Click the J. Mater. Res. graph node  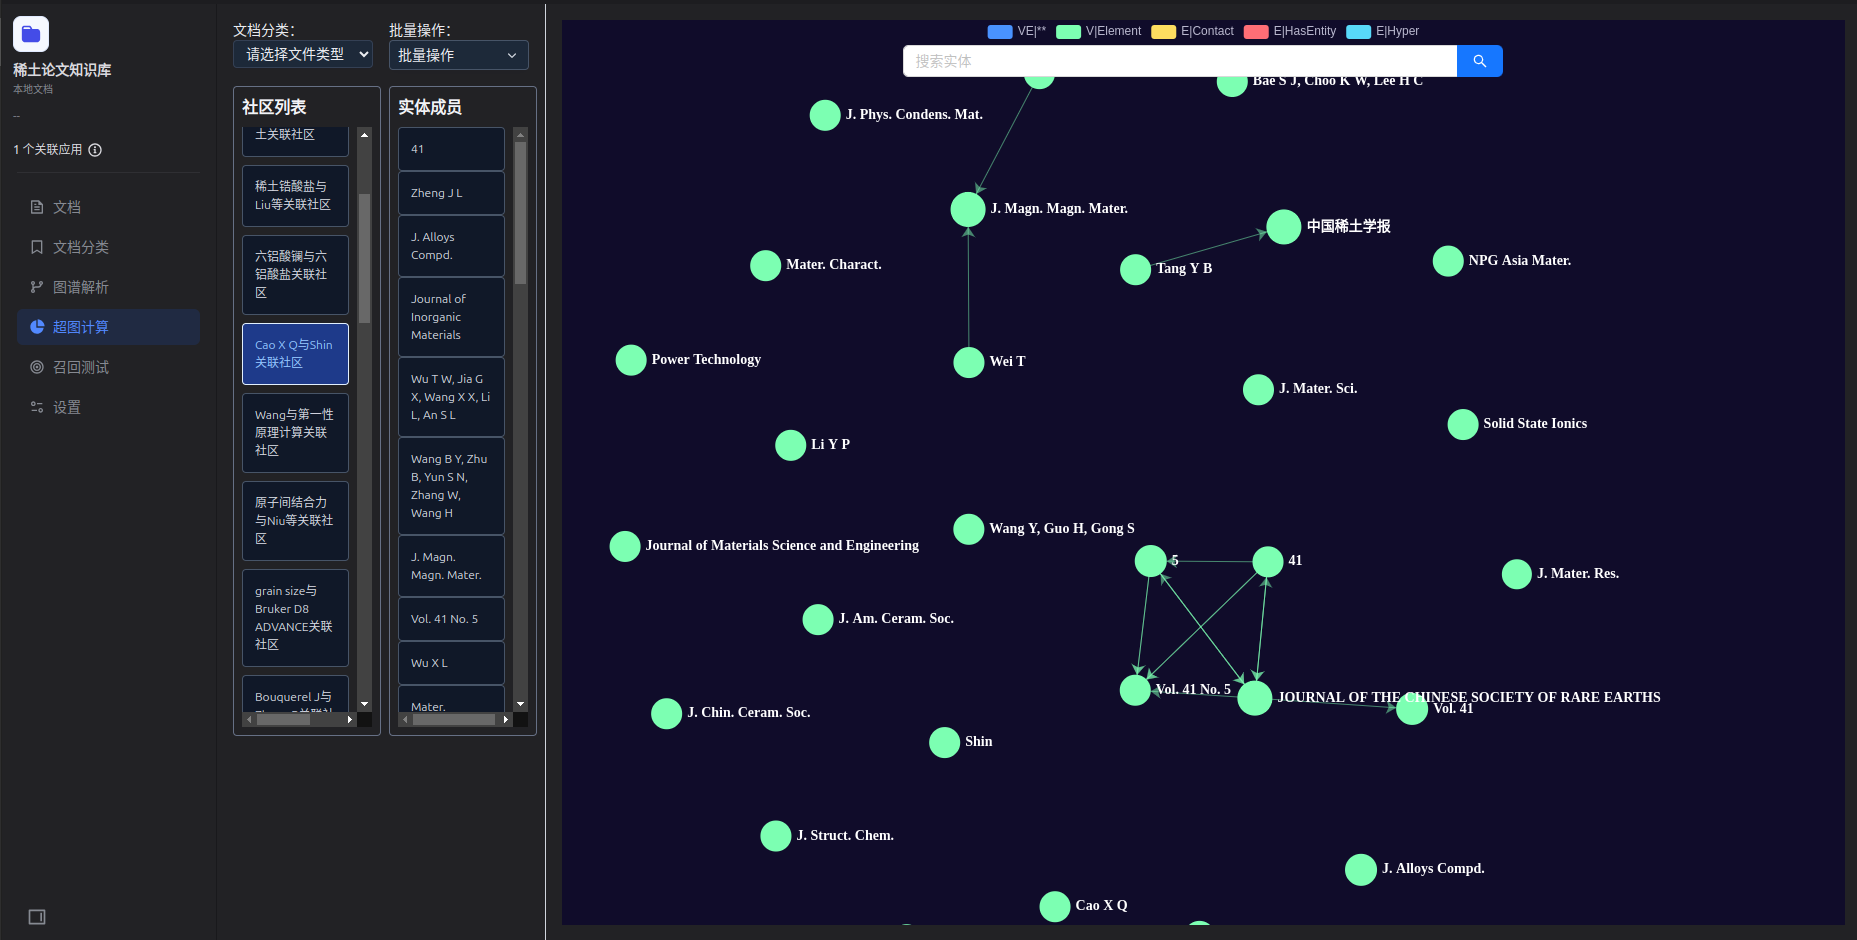[1517, 574]
